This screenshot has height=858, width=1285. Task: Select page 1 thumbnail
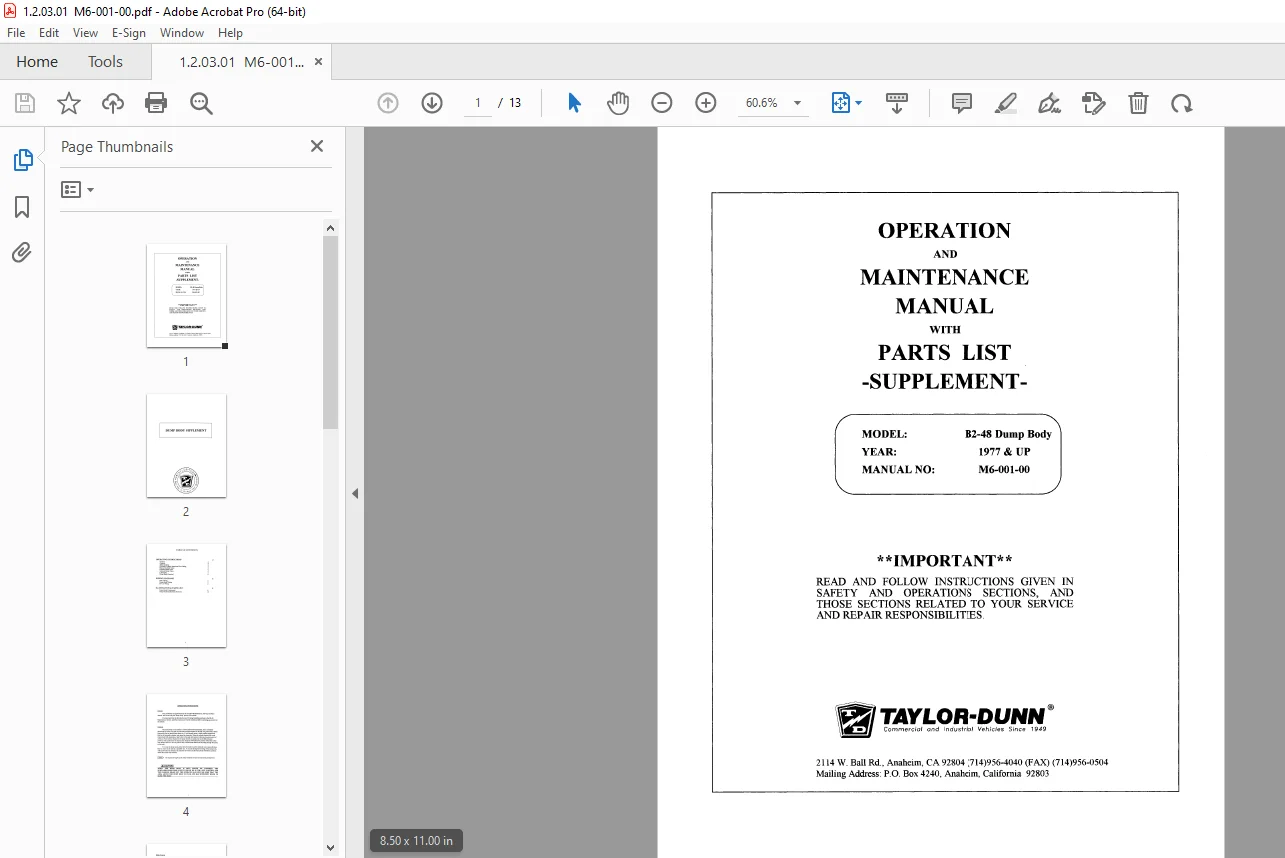(x=186, y=295)
